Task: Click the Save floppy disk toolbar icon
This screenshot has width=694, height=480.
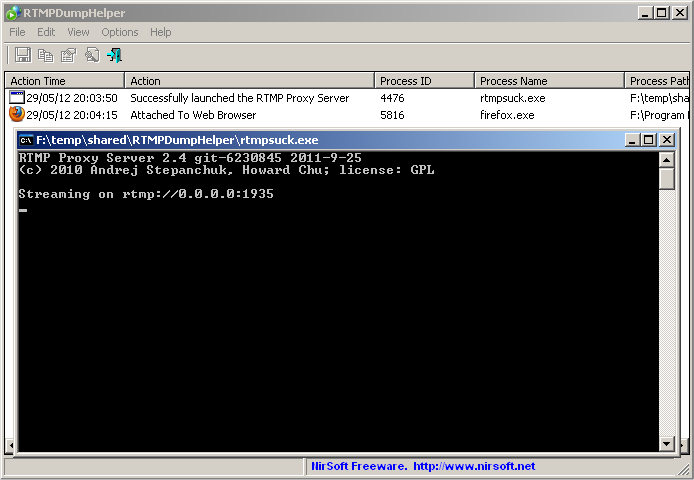Action: [23, 55]
